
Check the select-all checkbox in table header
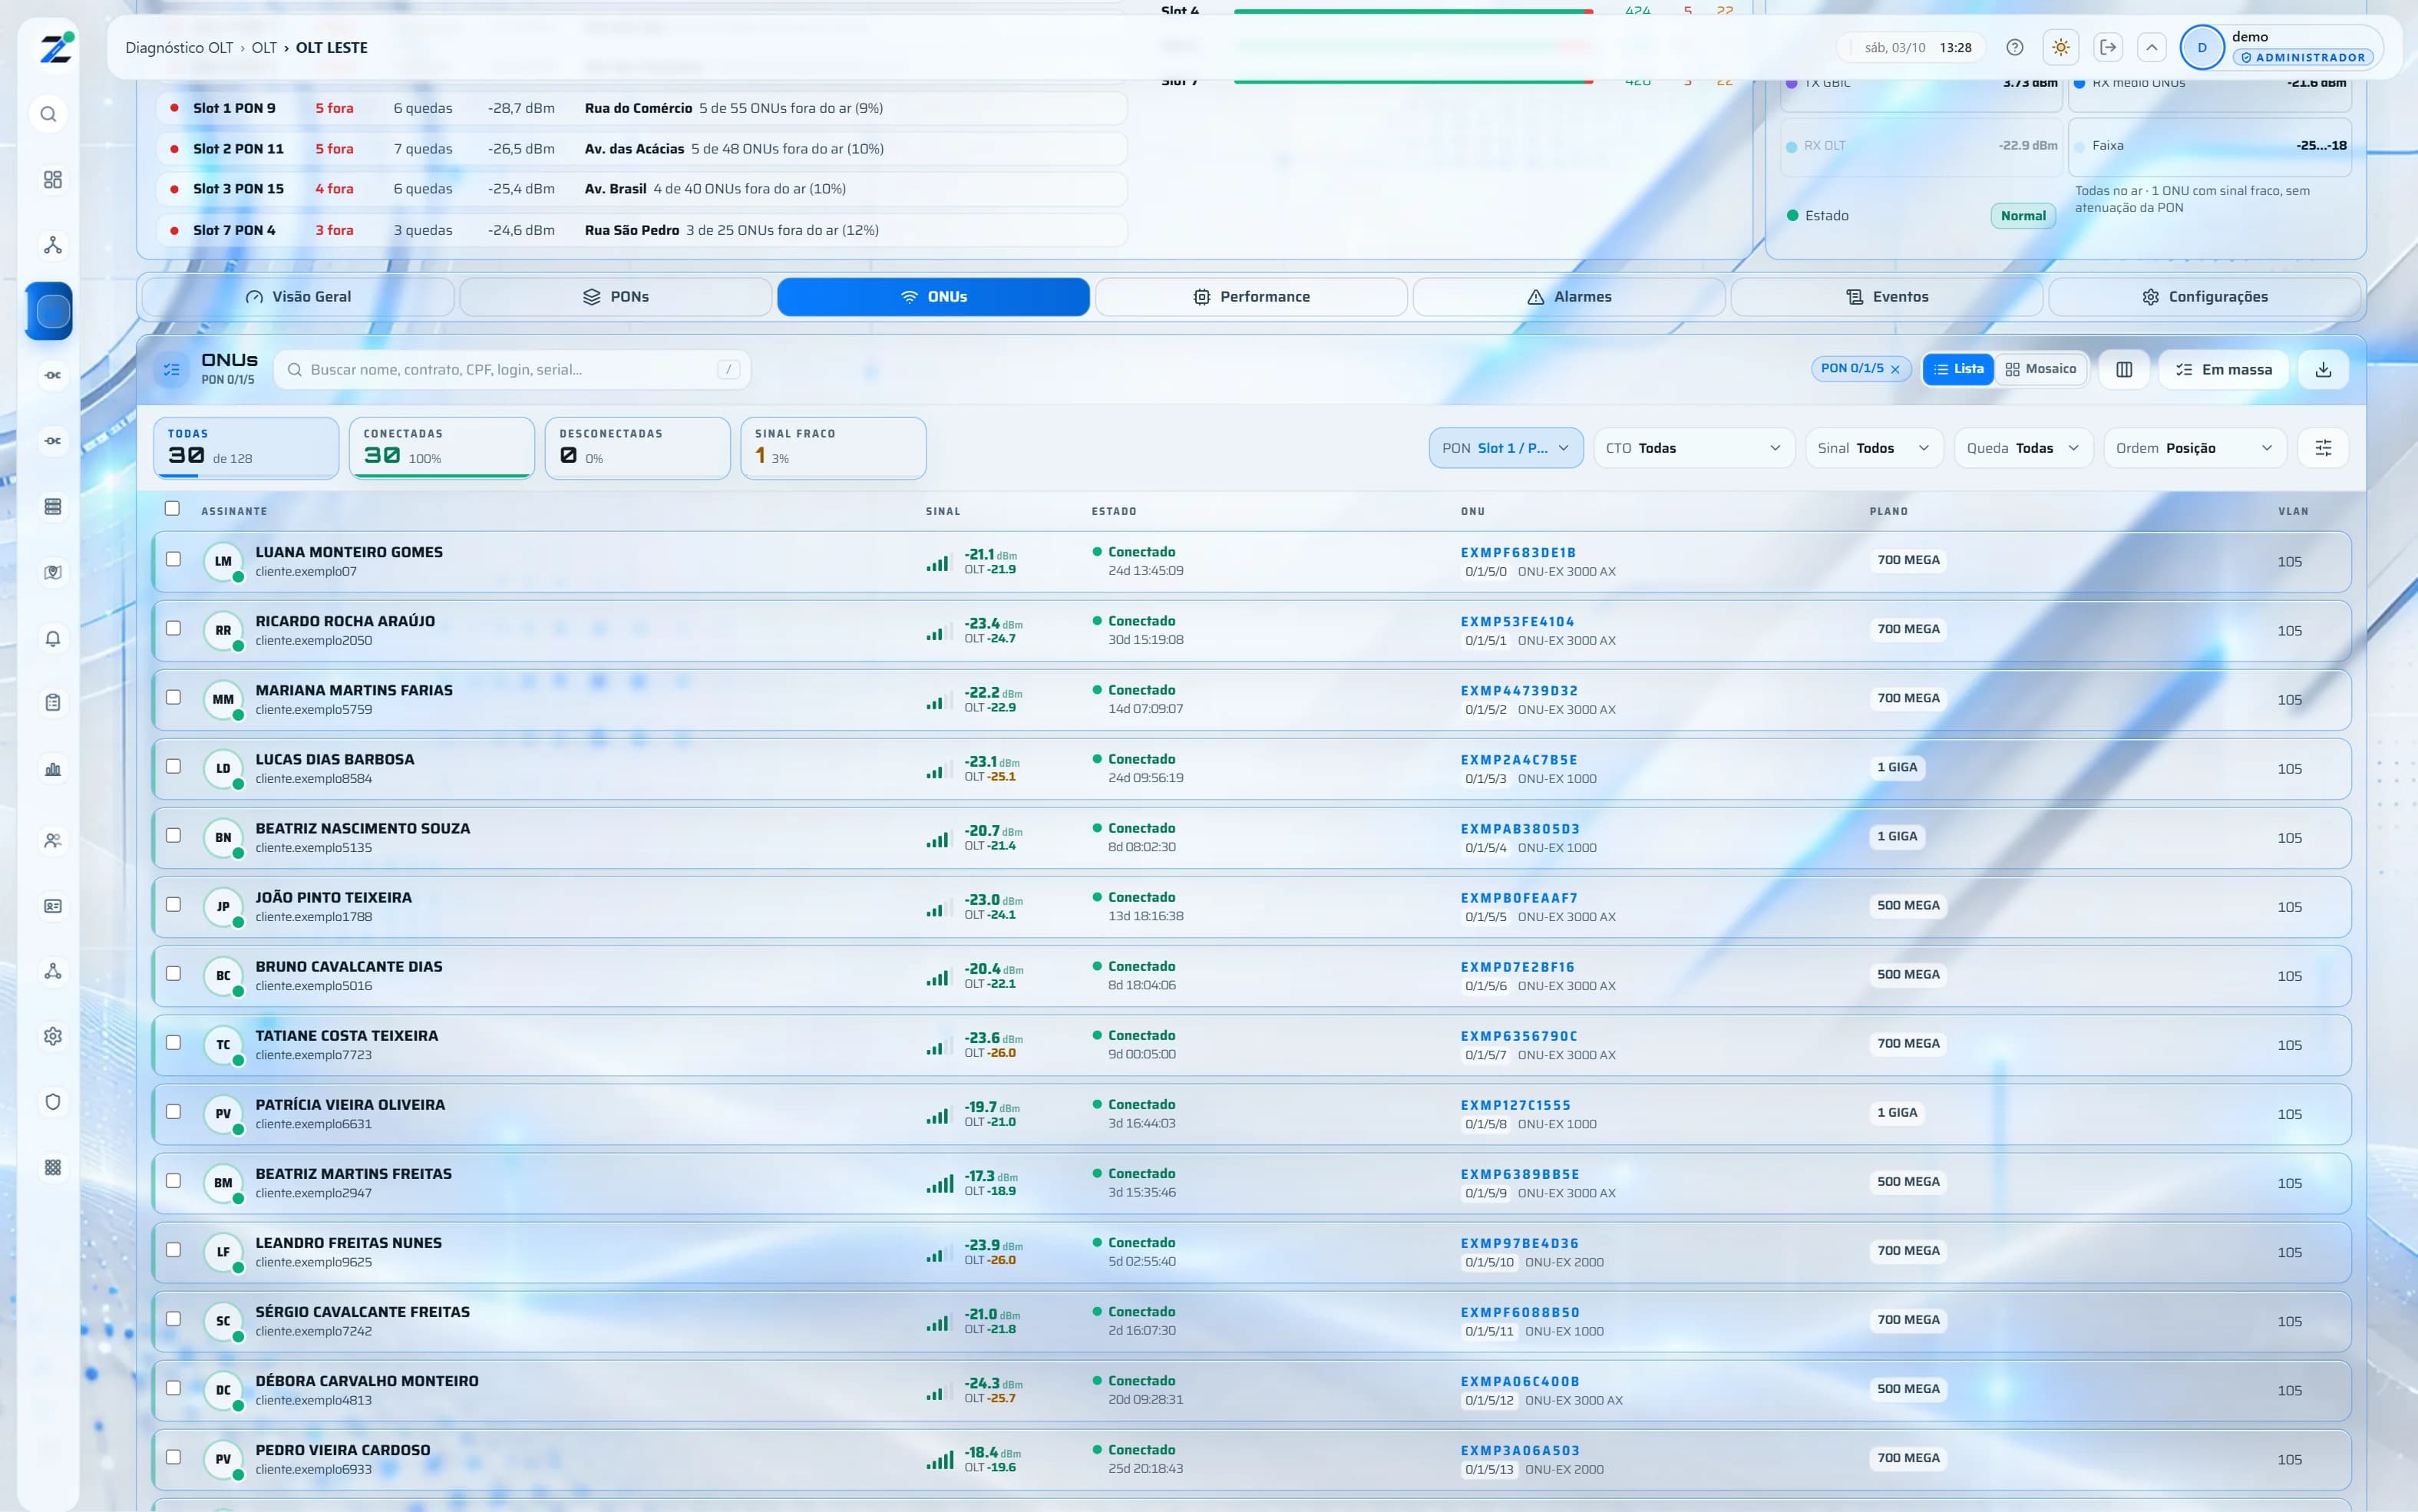coord(172,509)
